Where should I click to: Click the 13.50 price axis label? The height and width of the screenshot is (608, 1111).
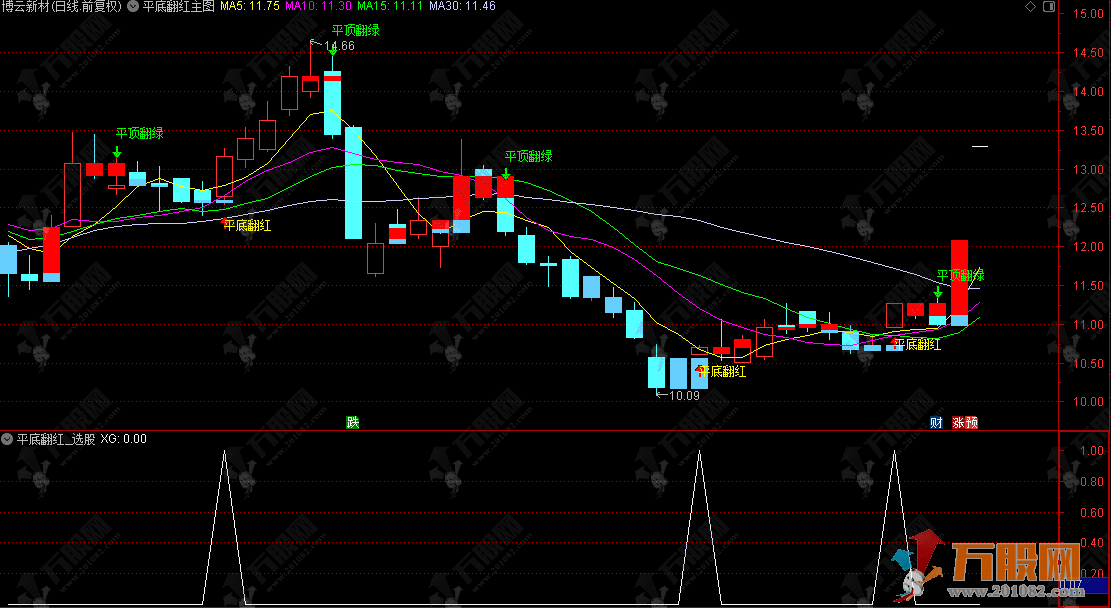1088,130
